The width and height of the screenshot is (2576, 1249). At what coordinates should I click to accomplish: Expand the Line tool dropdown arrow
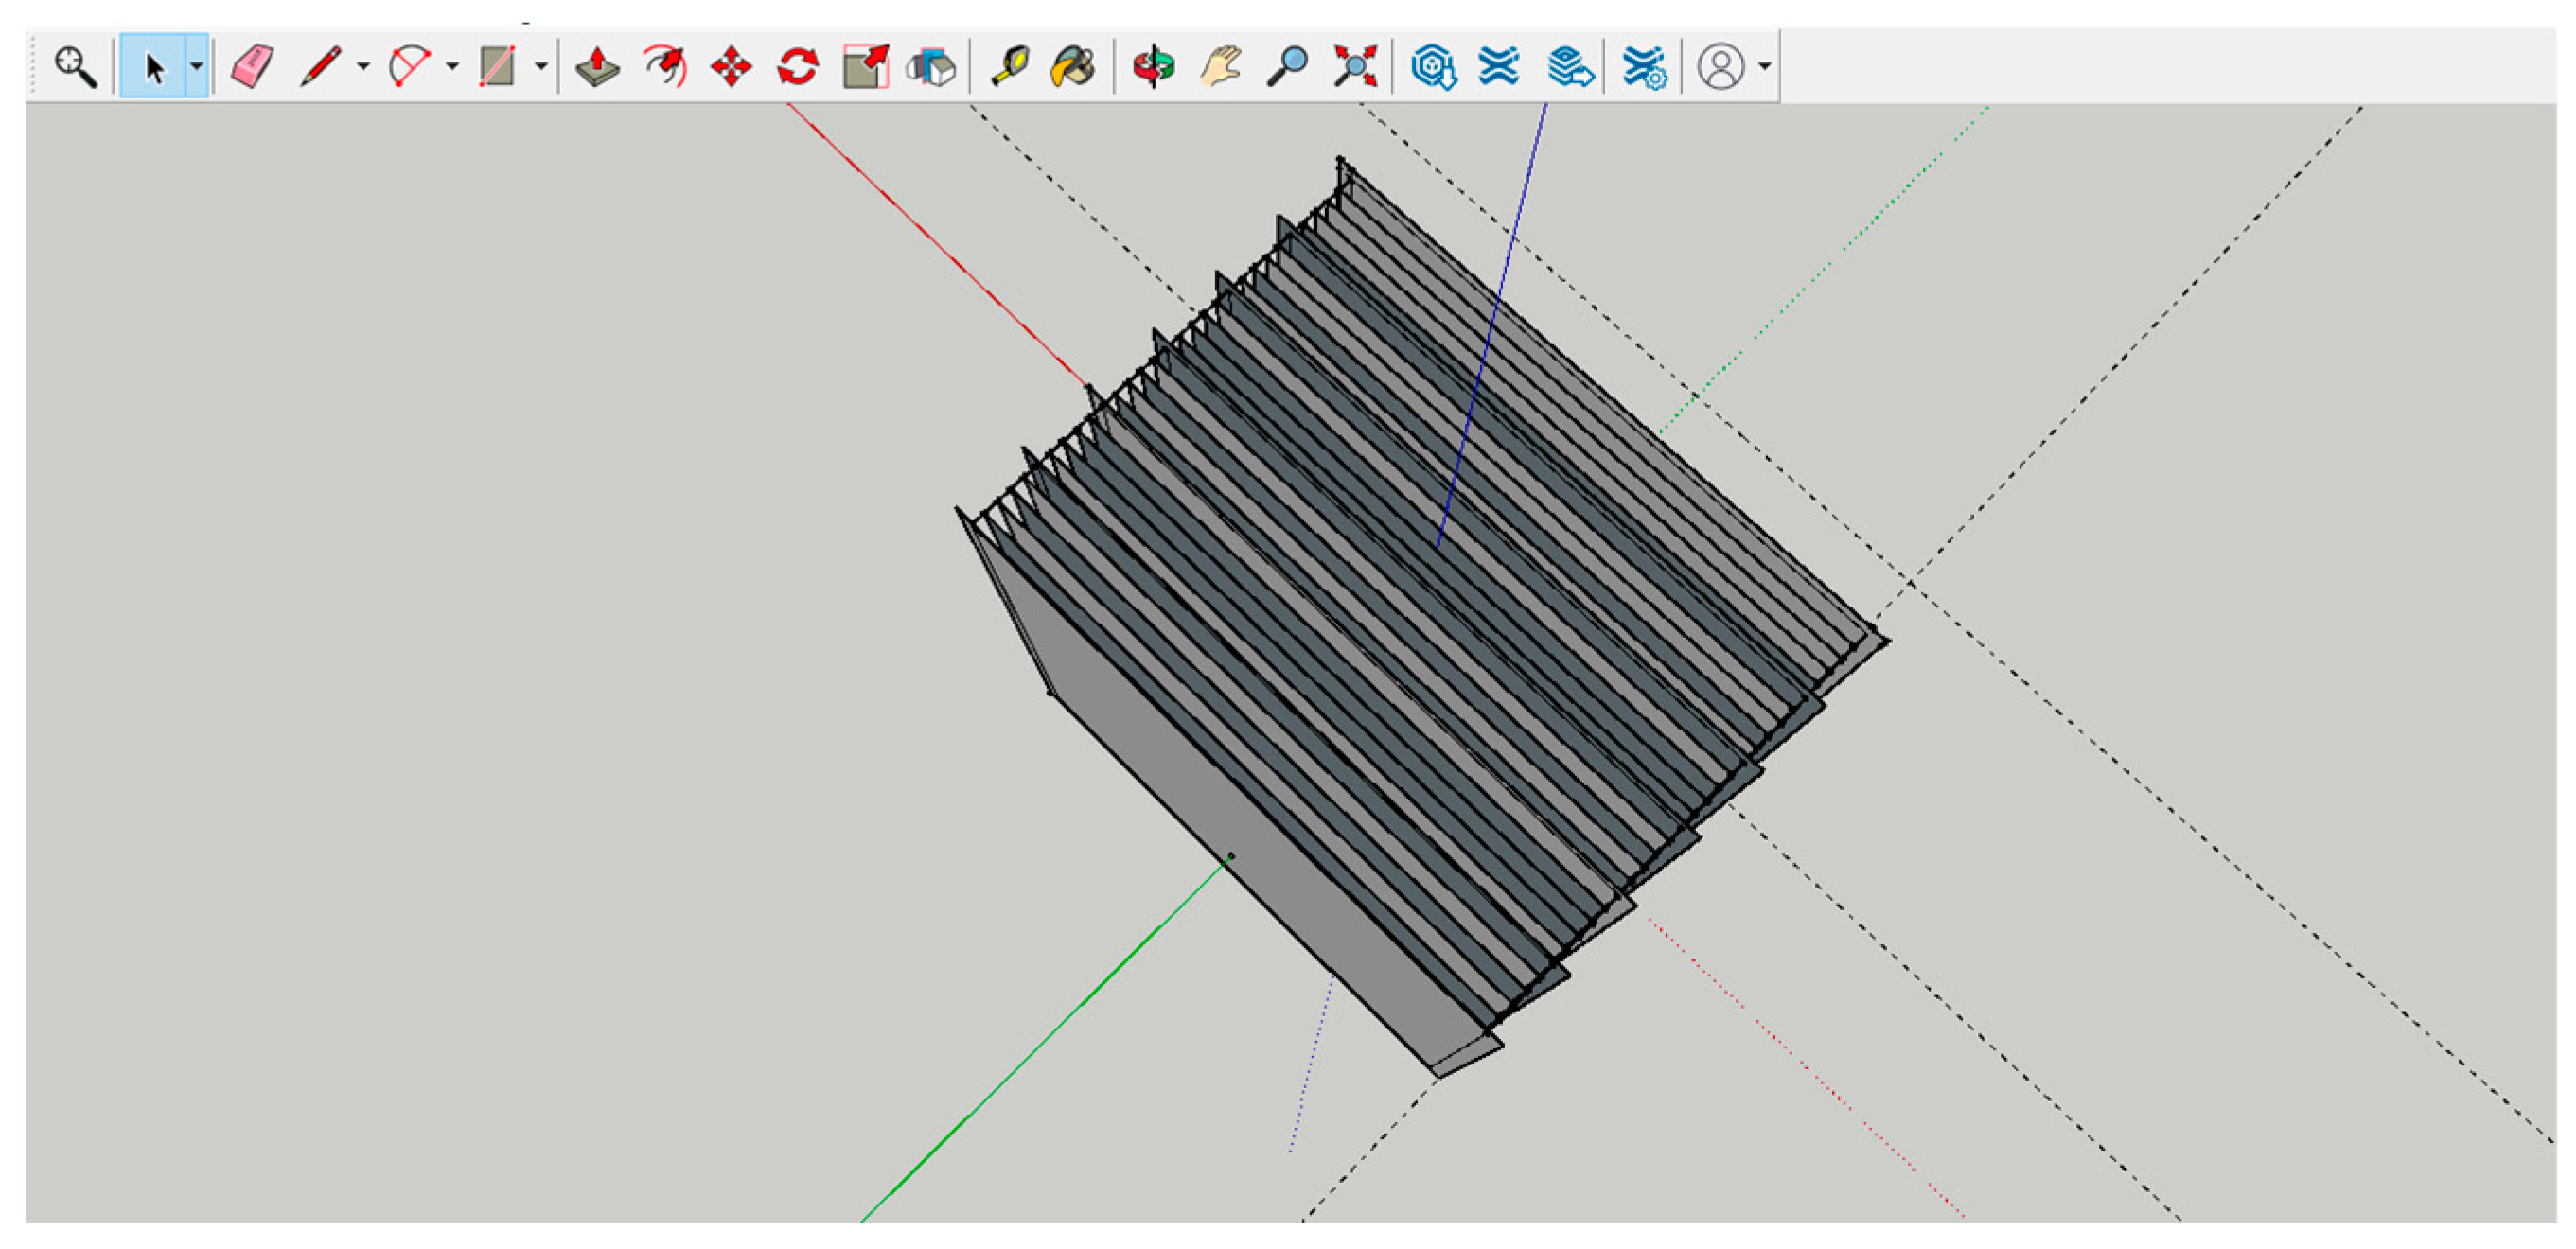tap(363, 67)
